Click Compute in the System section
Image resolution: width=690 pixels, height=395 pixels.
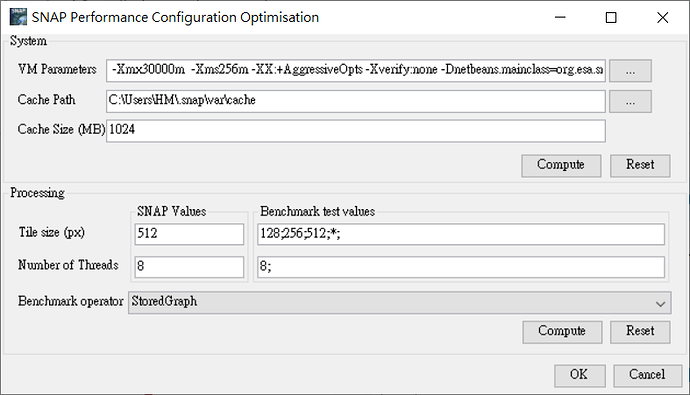point(561,165)
